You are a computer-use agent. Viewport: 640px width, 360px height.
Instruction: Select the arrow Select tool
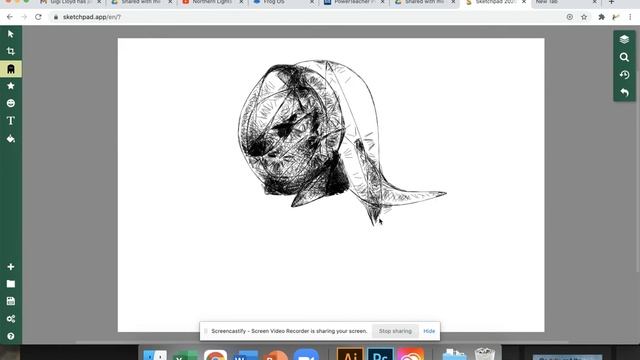pyautogui.click(x=11, y=34)
